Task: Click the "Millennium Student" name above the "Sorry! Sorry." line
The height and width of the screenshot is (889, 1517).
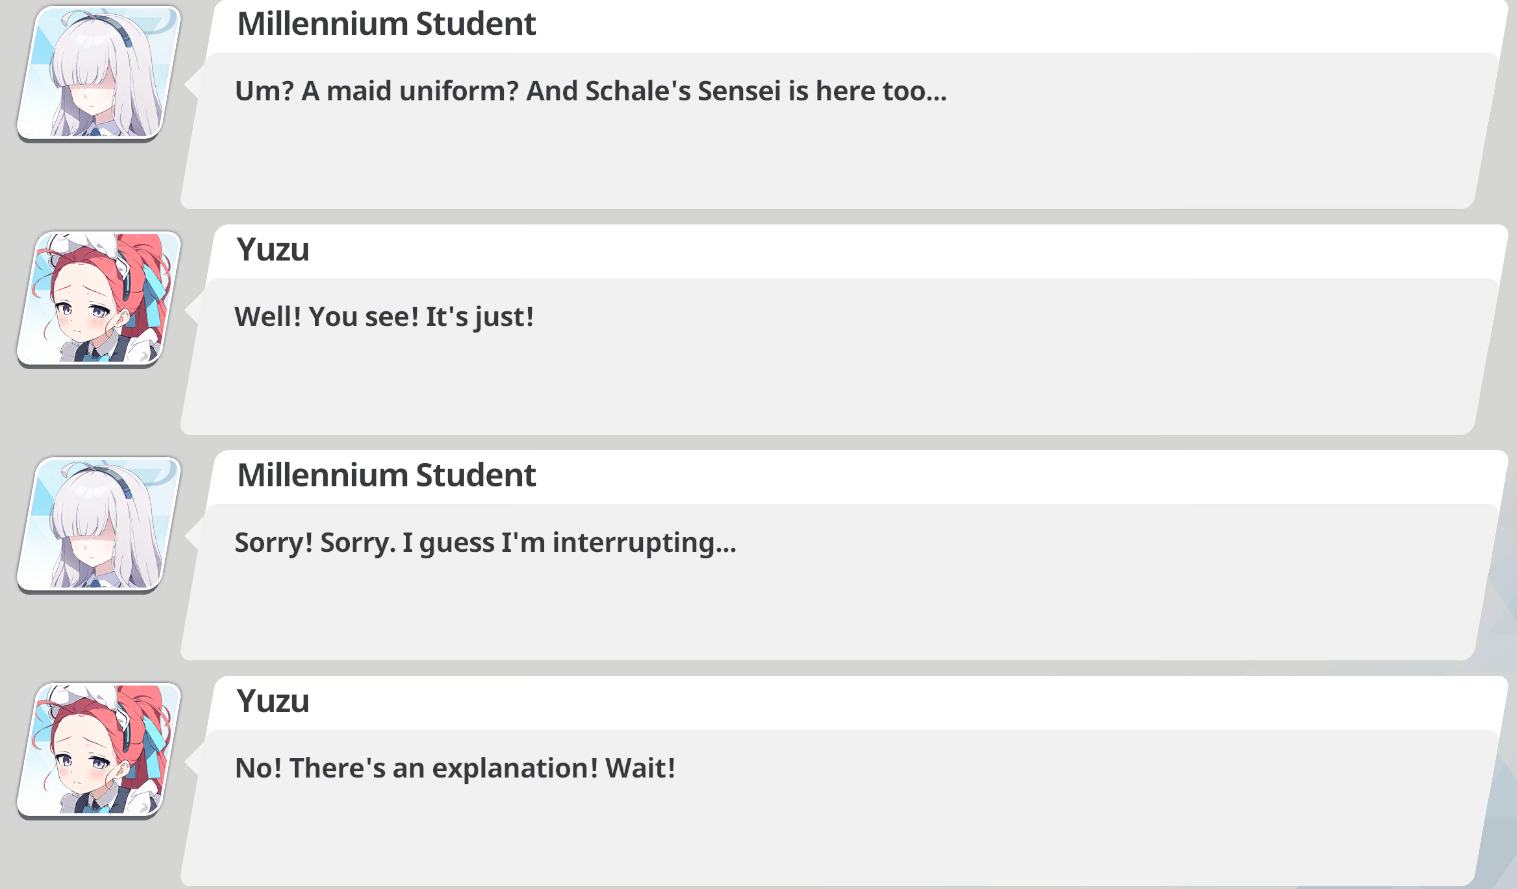Action: tap(386, 475)
